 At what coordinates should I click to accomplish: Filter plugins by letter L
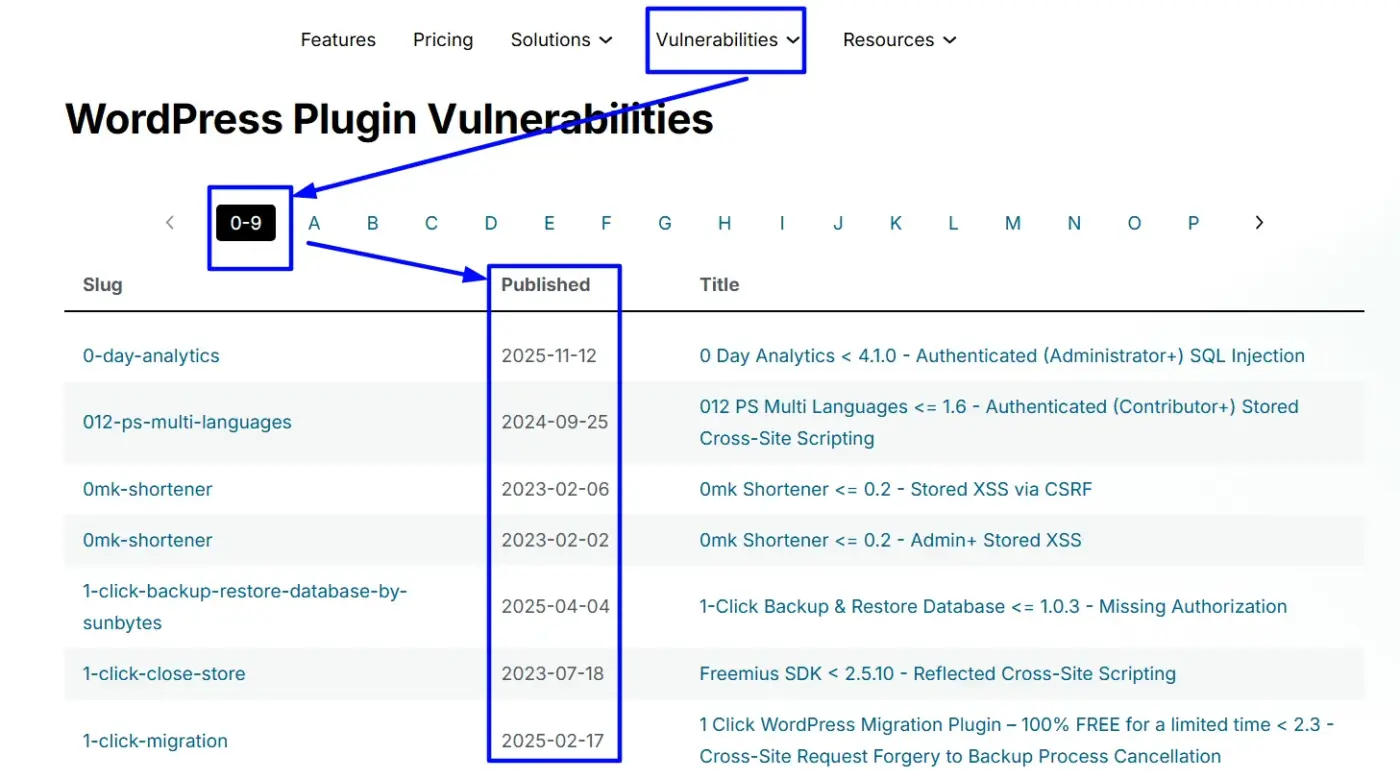pyautogui.click(x=953, y=223)
